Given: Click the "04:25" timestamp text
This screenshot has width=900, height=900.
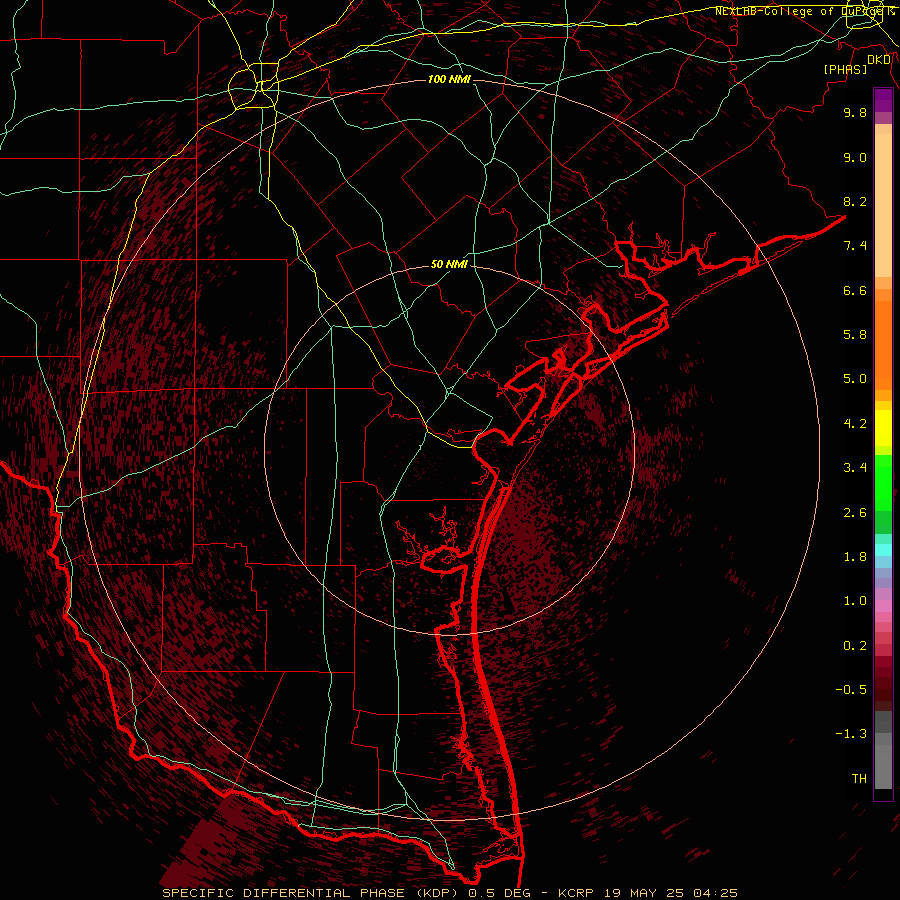Looking at the screenshot, I should (715, 893).
